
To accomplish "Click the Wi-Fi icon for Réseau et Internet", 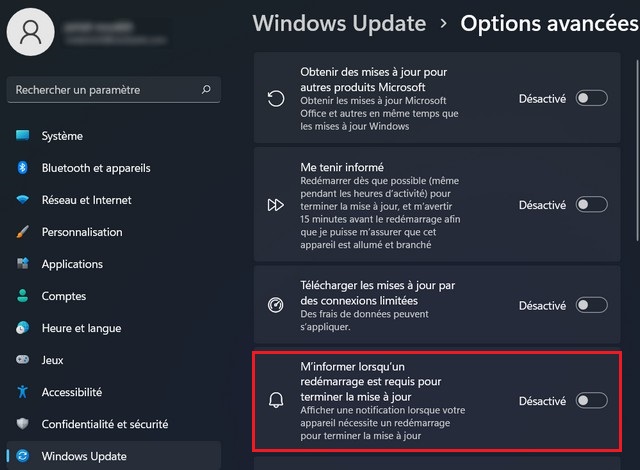I will tap(22, 200).
